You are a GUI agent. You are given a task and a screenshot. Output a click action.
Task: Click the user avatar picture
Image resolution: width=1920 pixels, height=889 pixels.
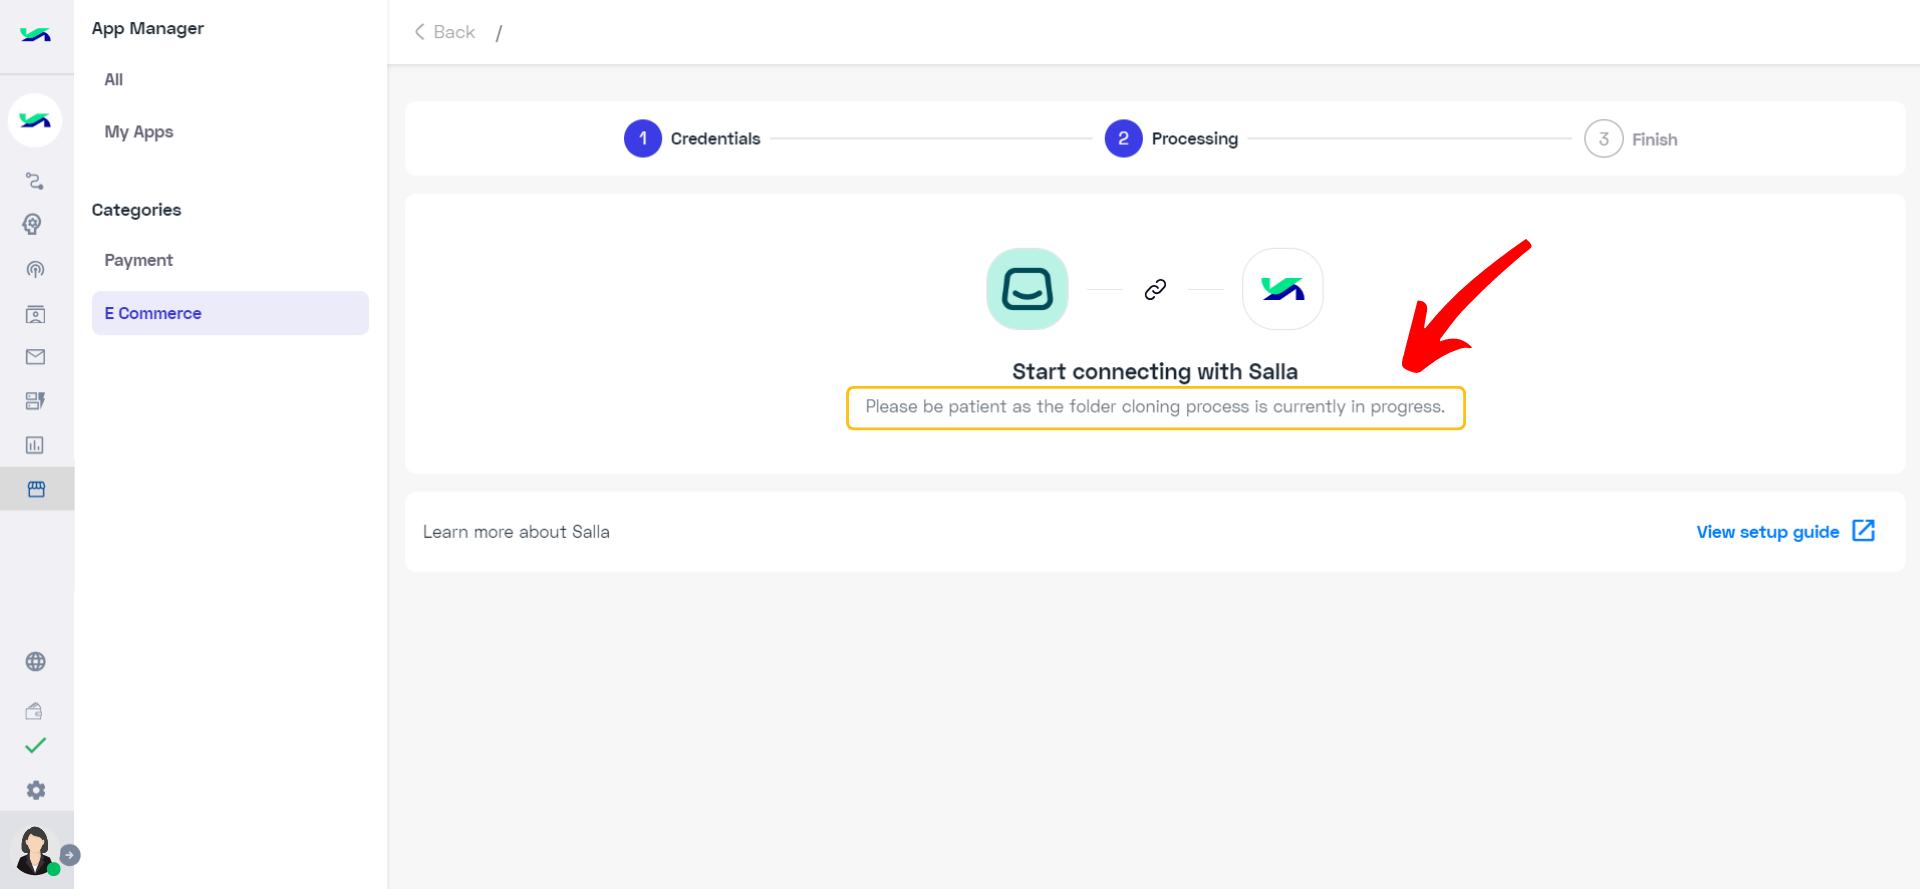[x=35, y=850]
